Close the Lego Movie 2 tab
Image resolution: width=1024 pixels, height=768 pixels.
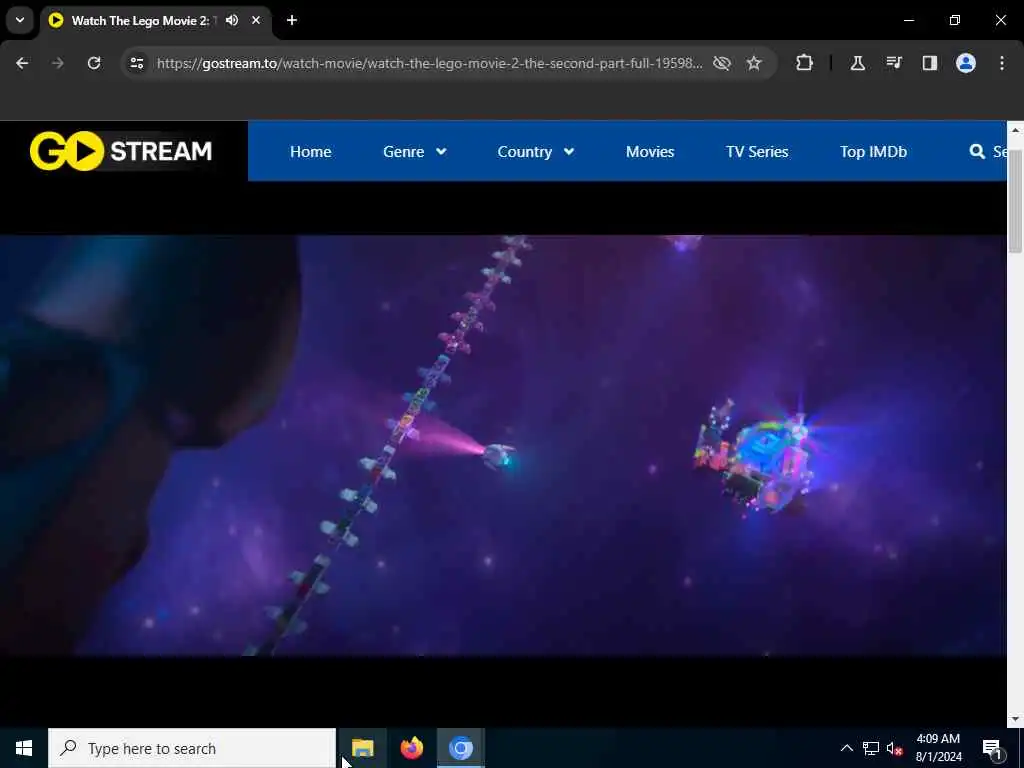pos(256,20)
